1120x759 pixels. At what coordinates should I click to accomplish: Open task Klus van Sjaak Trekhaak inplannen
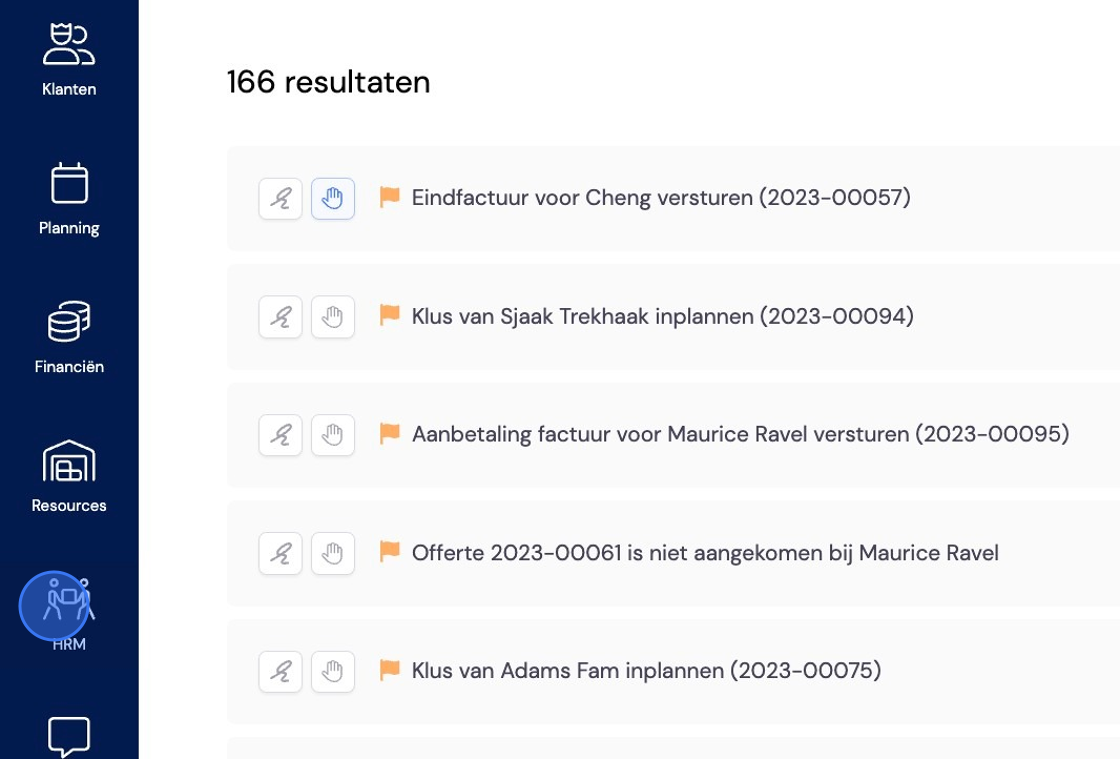(x=662, y=316)
